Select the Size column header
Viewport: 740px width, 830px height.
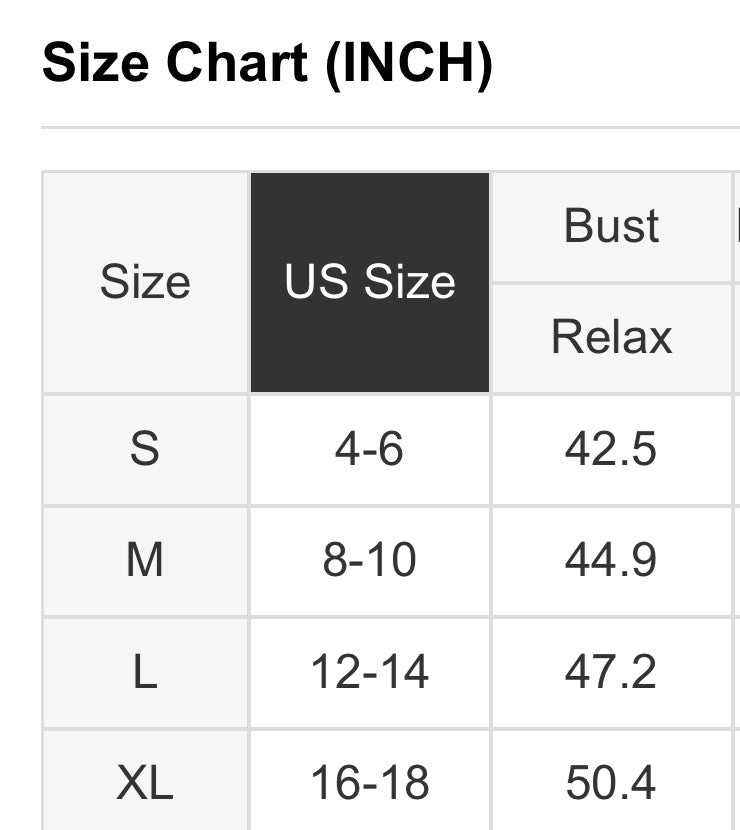click(145, 282)
